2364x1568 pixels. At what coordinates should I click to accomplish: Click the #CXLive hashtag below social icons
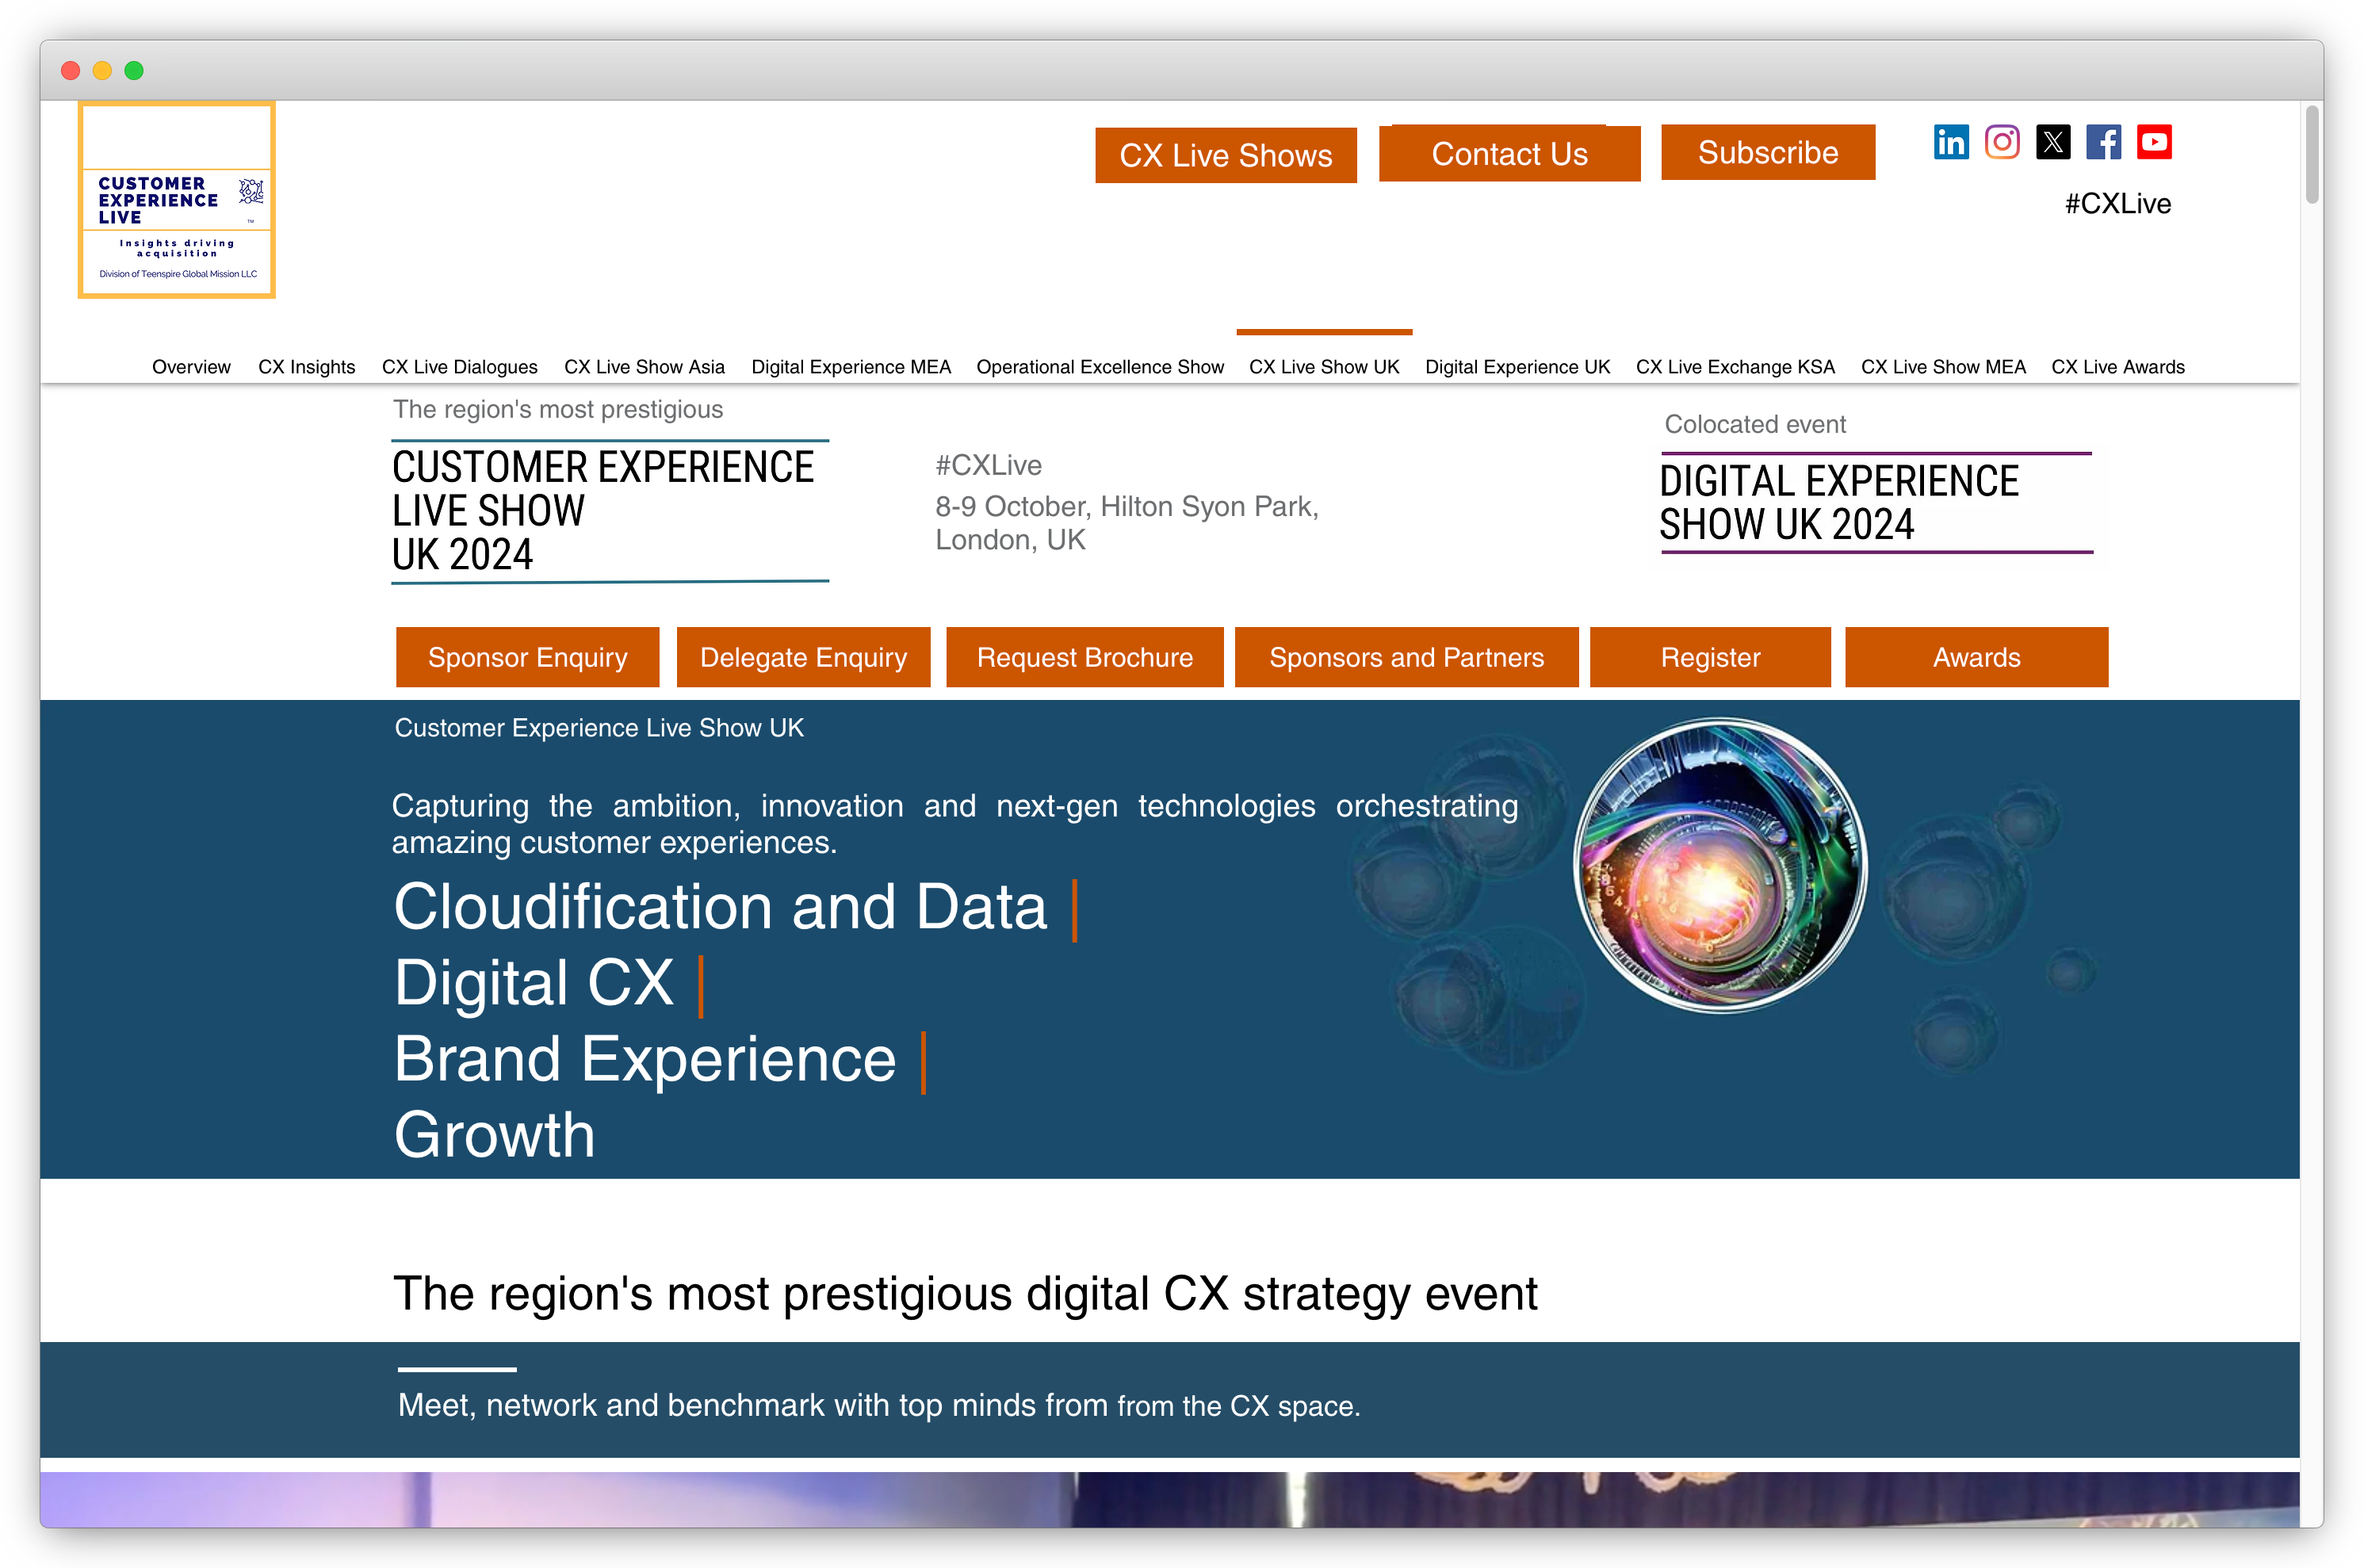pyautogui.click(x=2117, y=204)
